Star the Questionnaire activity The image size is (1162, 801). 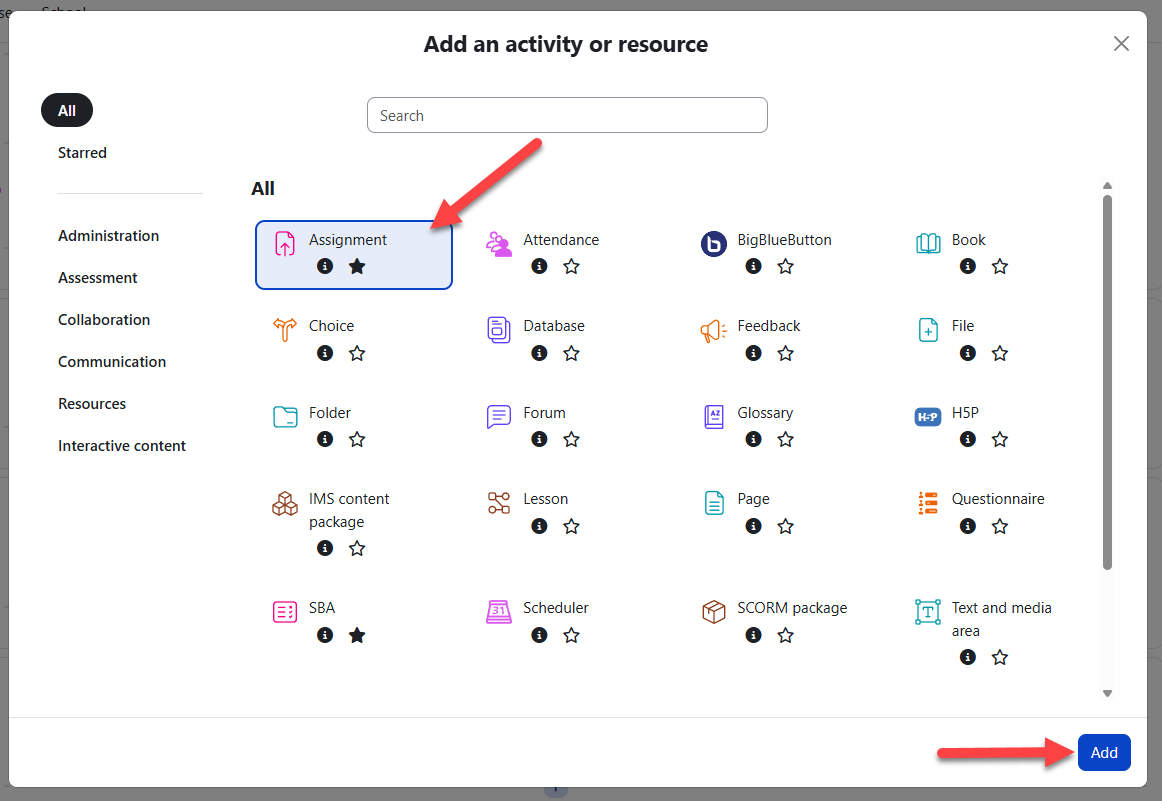click(x=999, y=526)
